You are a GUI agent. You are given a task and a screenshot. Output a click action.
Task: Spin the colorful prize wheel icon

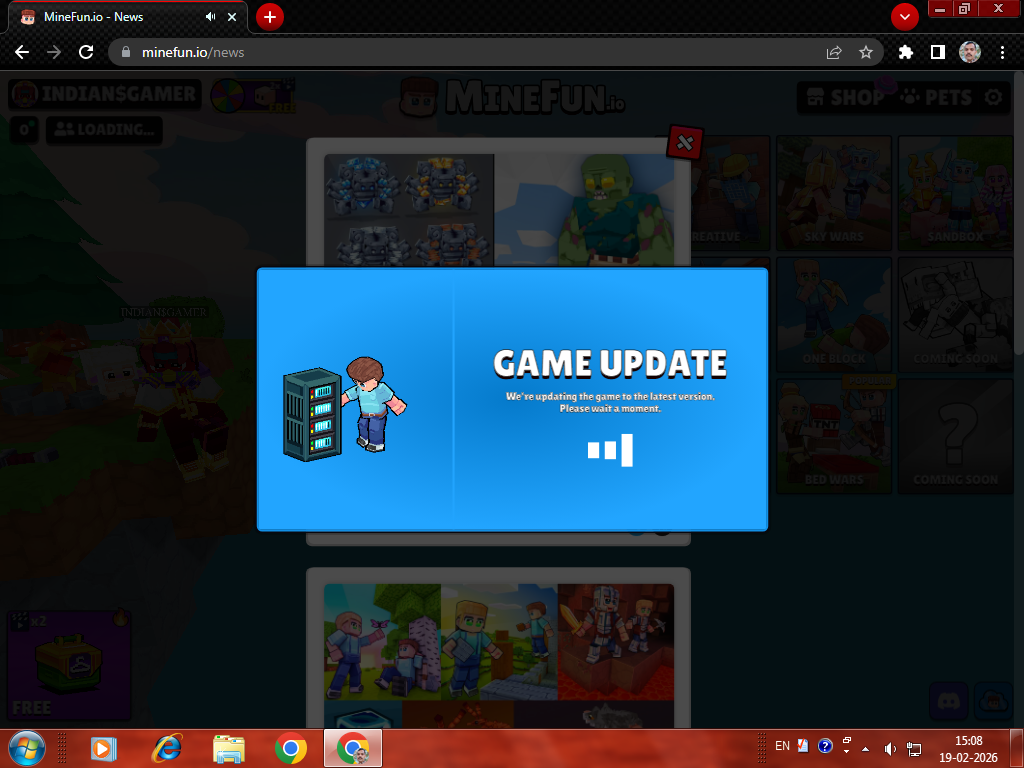click(x=228, y=96)
